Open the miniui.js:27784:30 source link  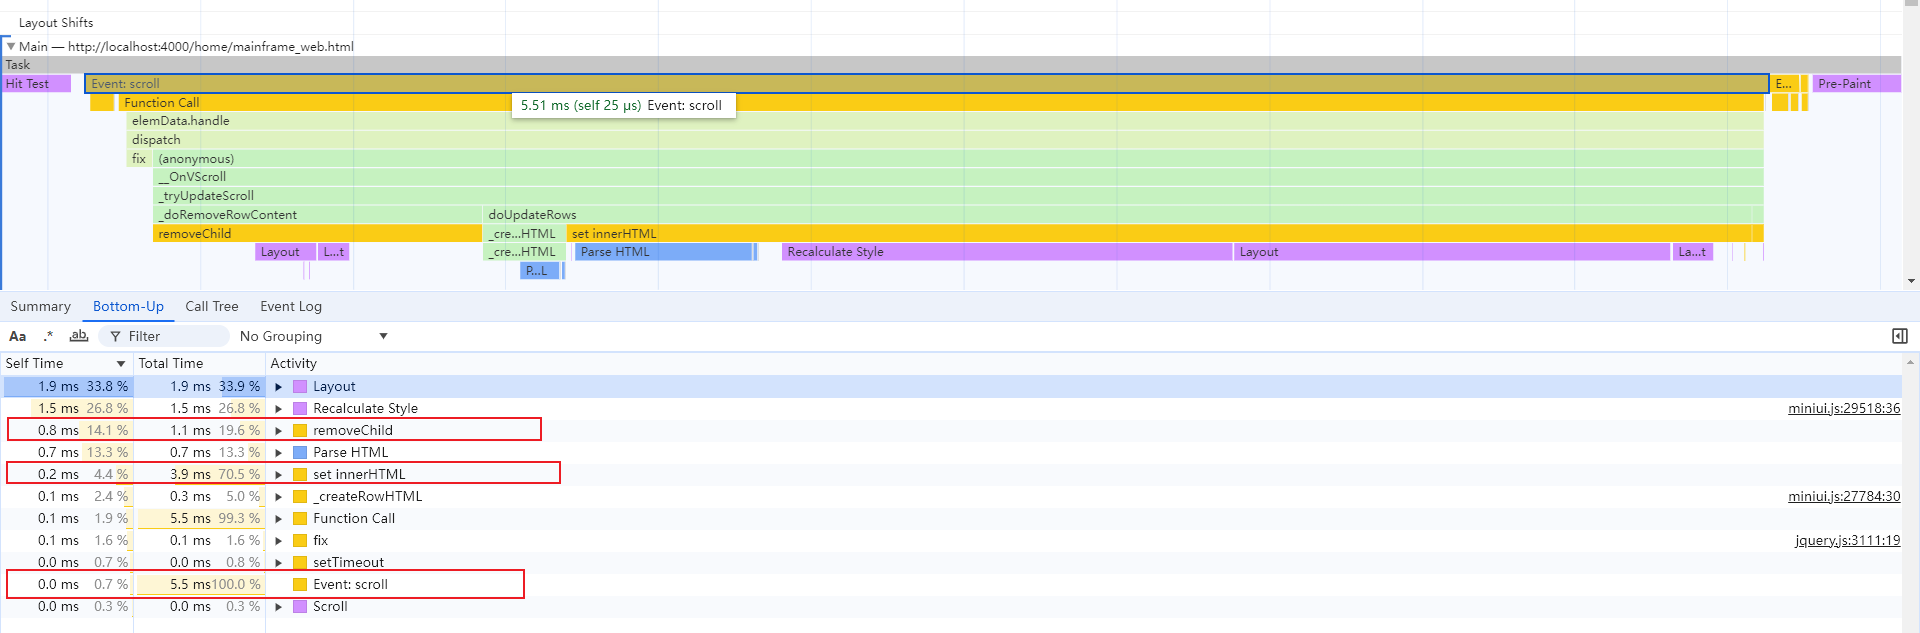tap(1844, 496)
